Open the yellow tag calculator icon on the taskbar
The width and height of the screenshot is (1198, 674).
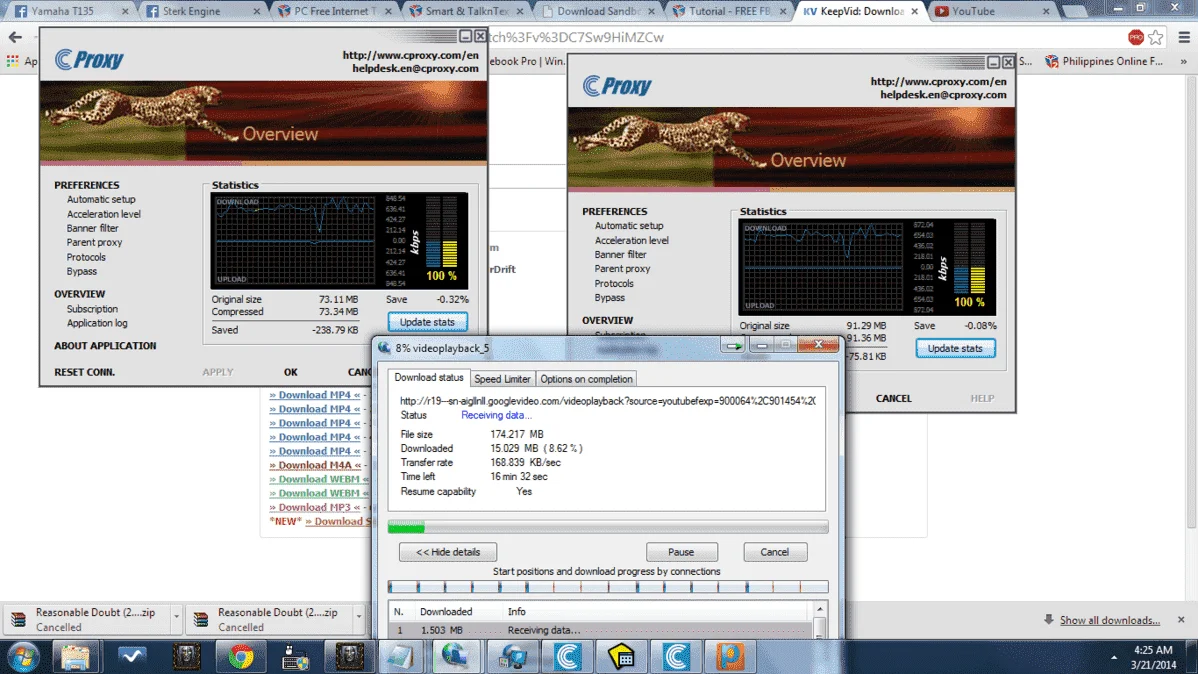click(x=621, y=656)
